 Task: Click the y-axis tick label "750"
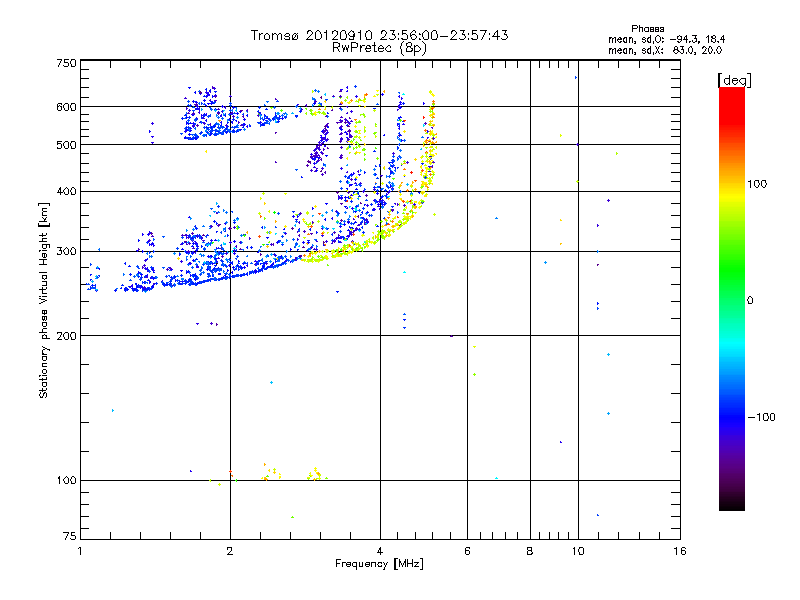[x=66, y=63]
